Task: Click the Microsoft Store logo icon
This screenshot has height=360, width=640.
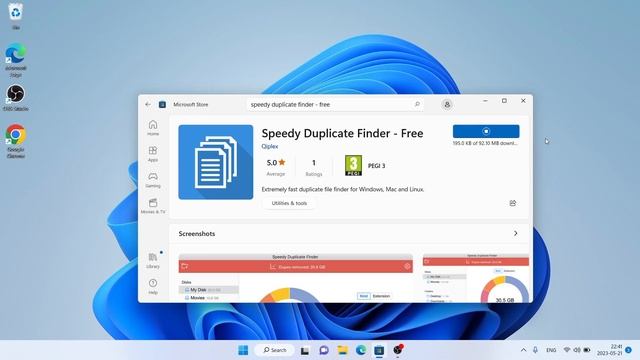Action: (x=162, y=104)
